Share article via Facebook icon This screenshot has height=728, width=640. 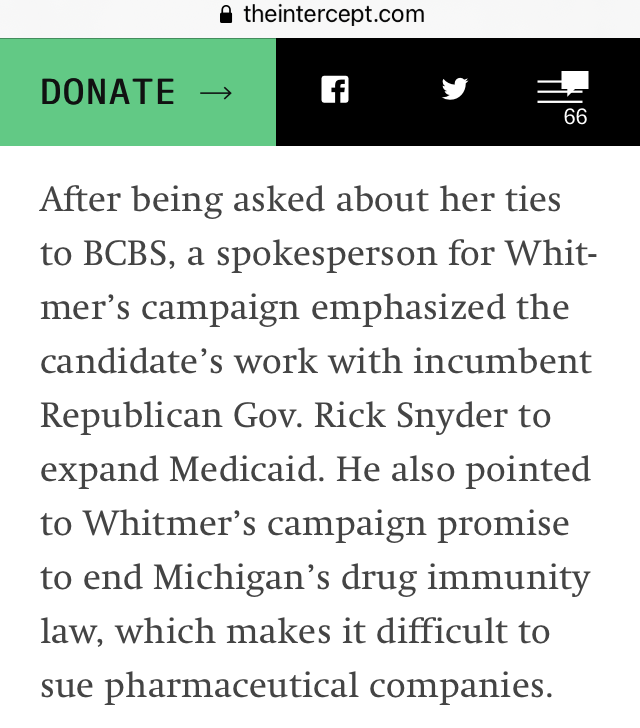point(335,90)
